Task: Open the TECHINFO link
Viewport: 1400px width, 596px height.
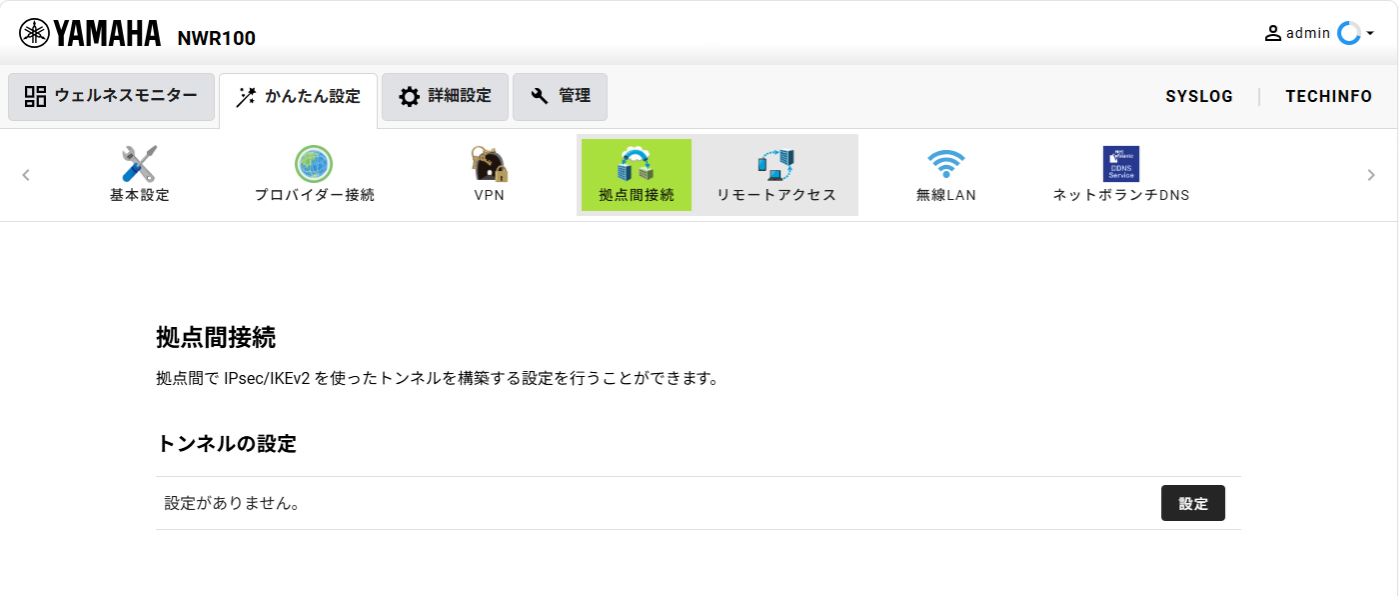Action: click(1329, 97)
